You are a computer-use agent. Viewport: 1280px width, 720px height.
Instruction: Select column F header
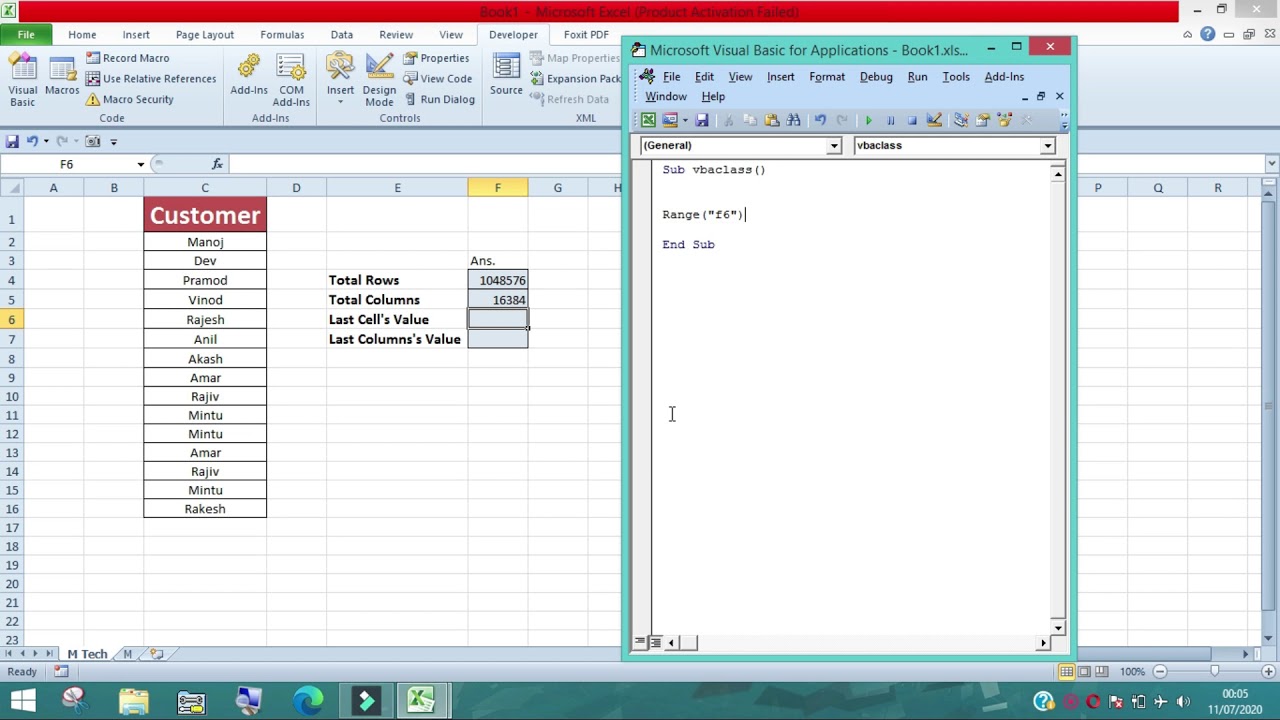tap(497, 188)
